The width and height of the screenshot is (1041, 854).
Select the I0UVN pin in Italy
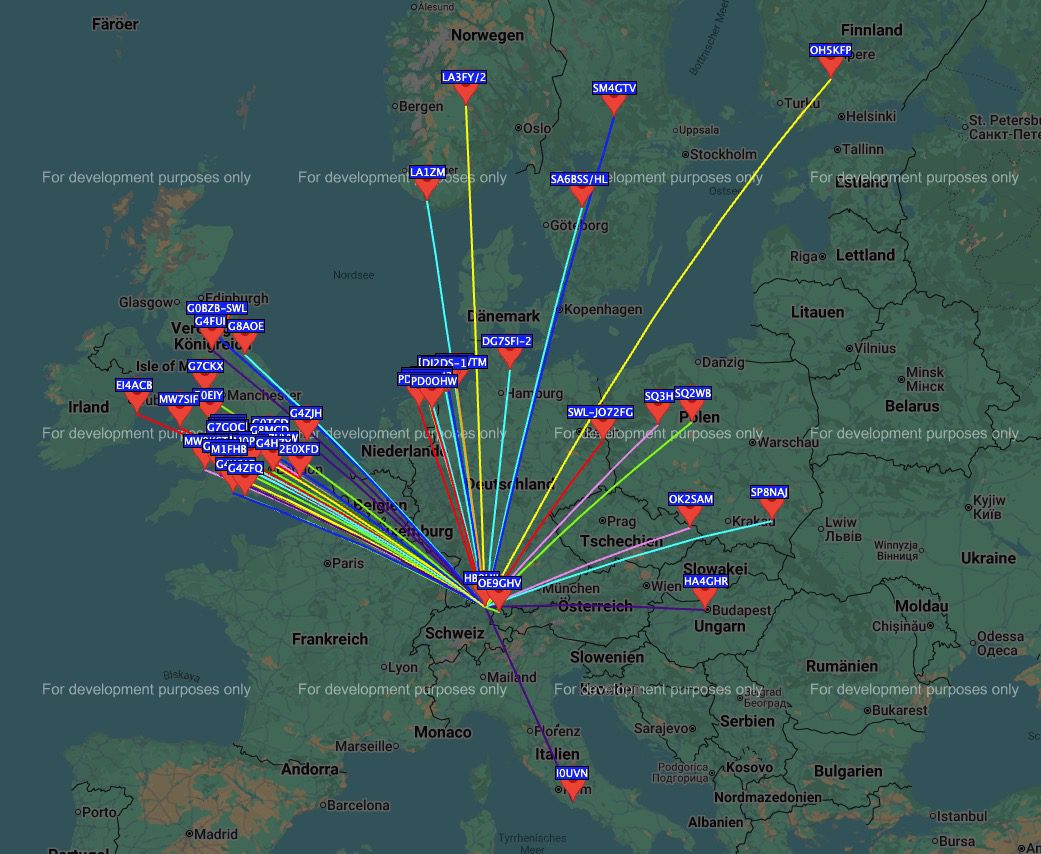(572, 790)
